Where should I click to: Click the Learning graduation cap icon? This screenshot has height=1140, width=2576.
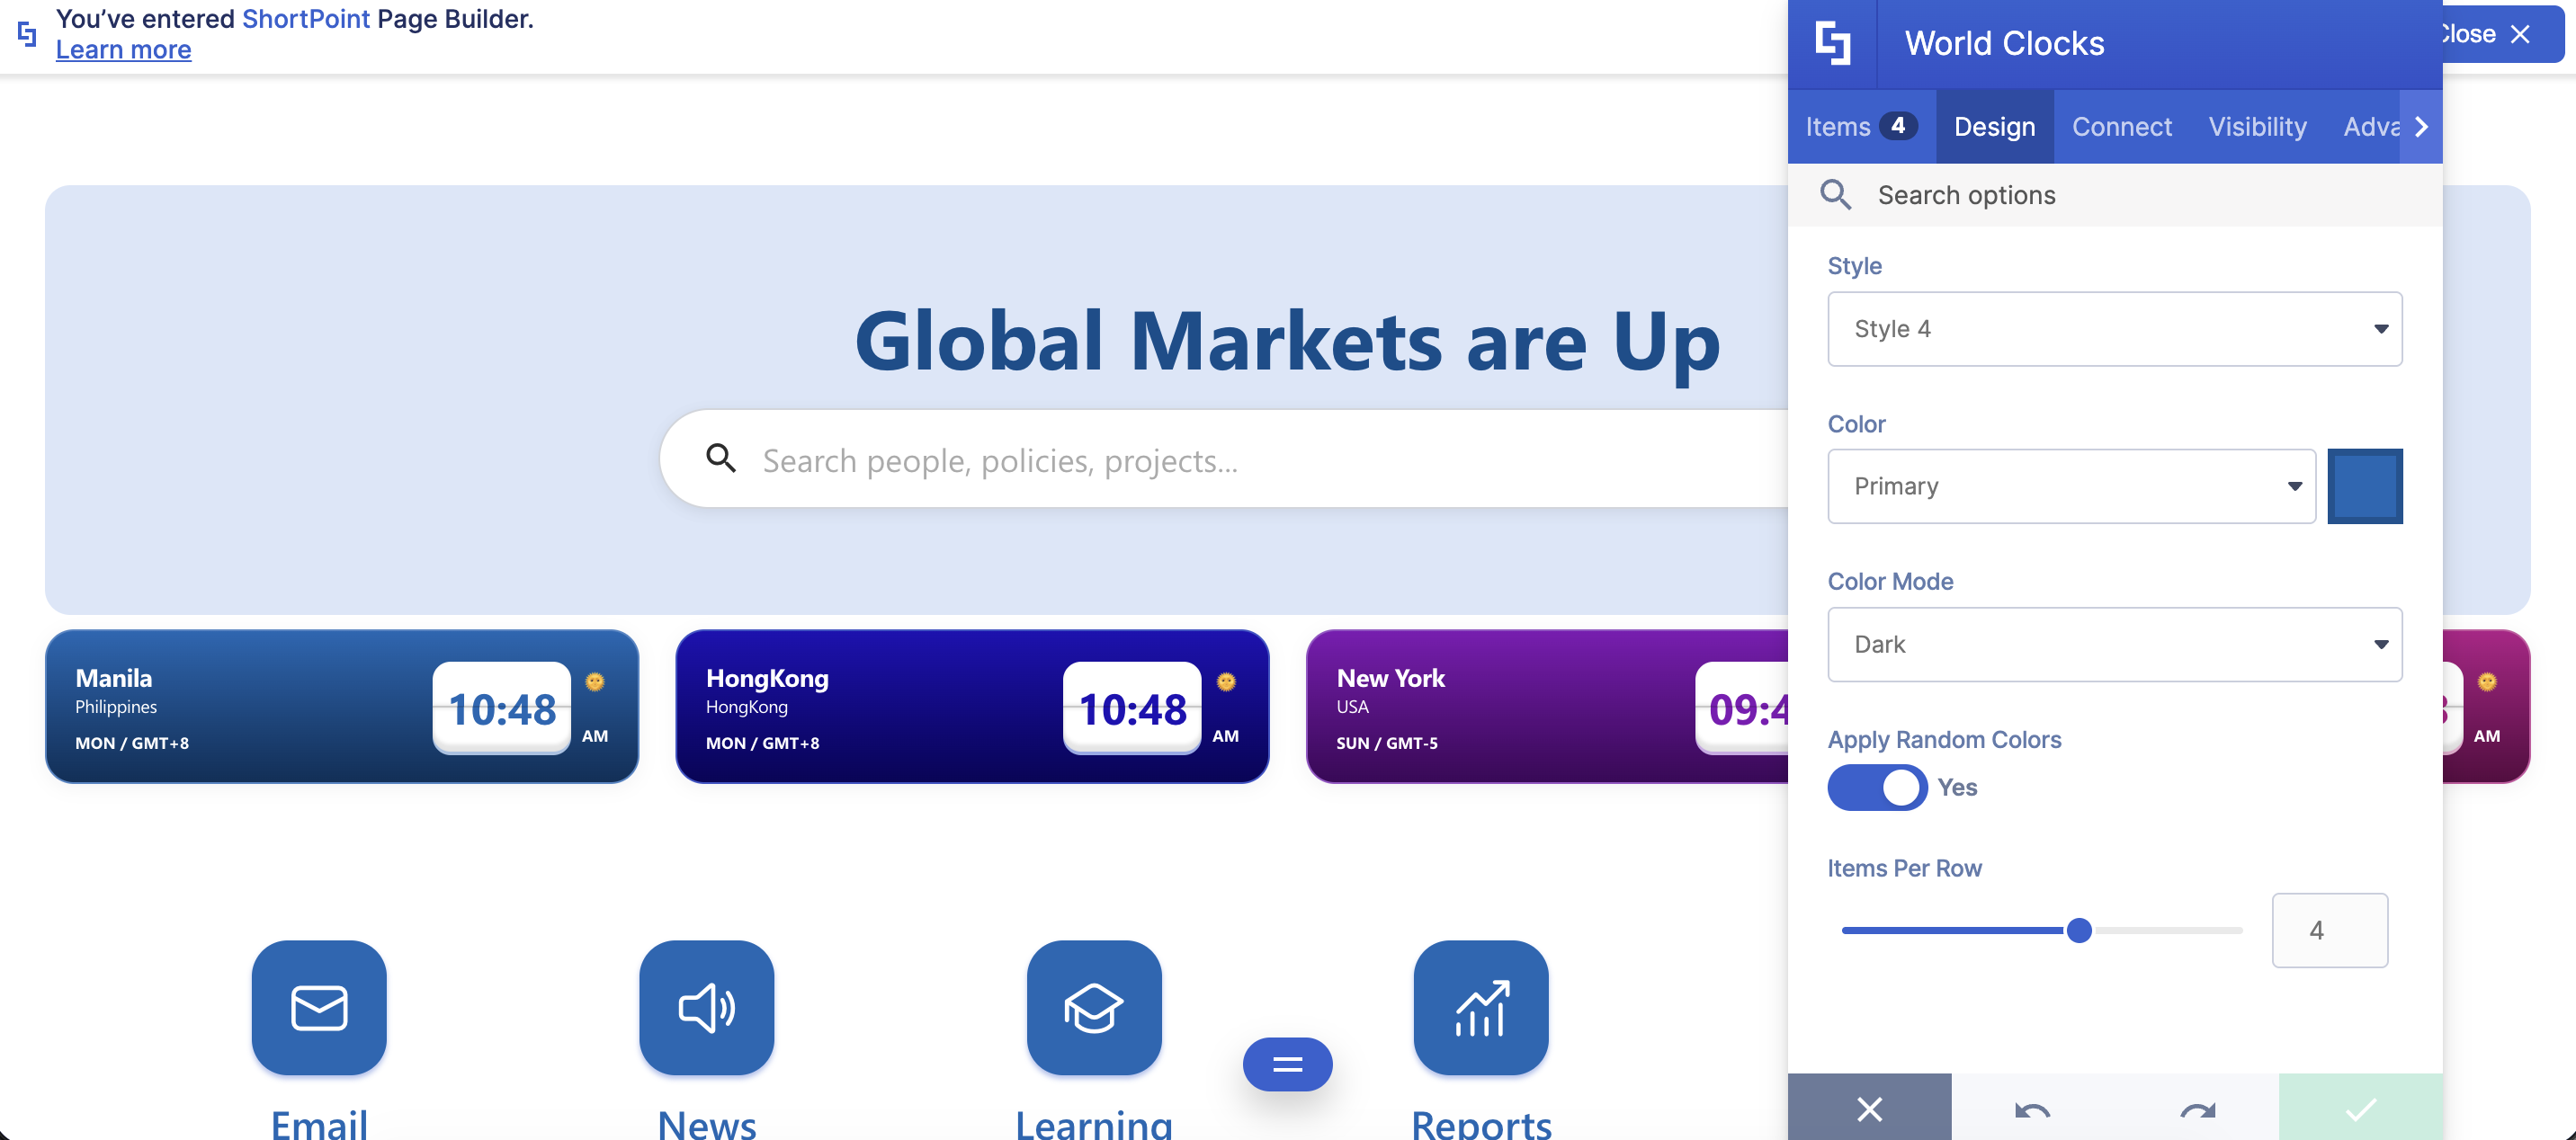1093,1007
